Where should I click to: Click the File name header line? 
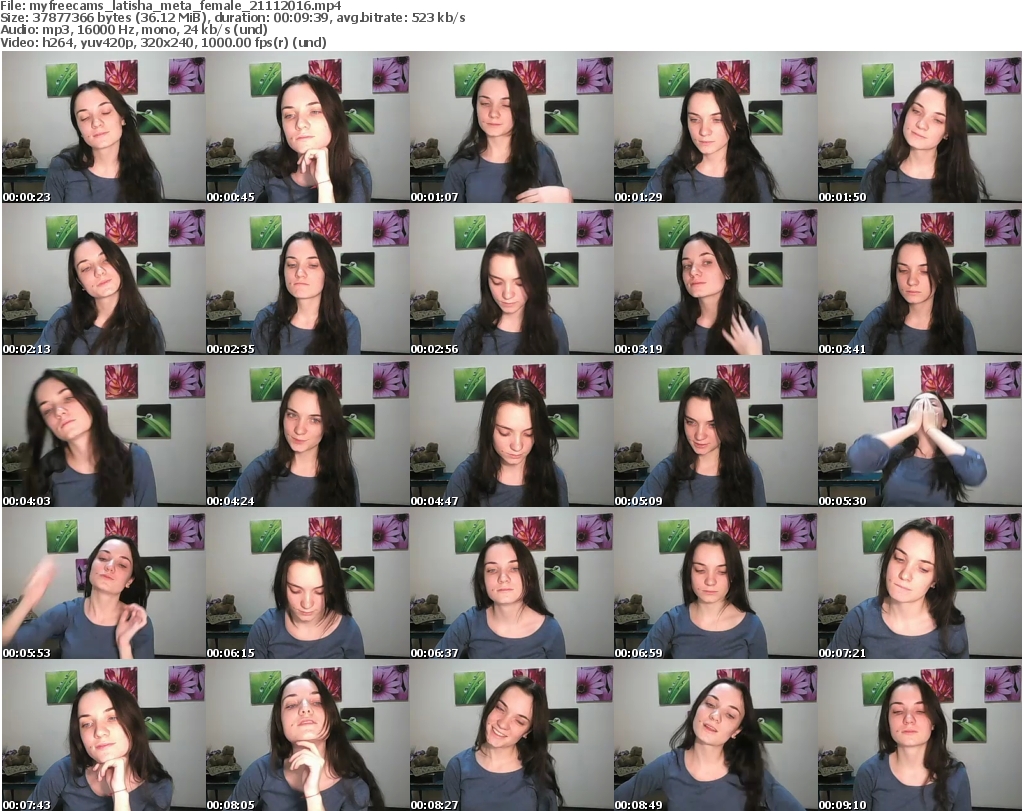pyautogui.click(x=170, y=6)
